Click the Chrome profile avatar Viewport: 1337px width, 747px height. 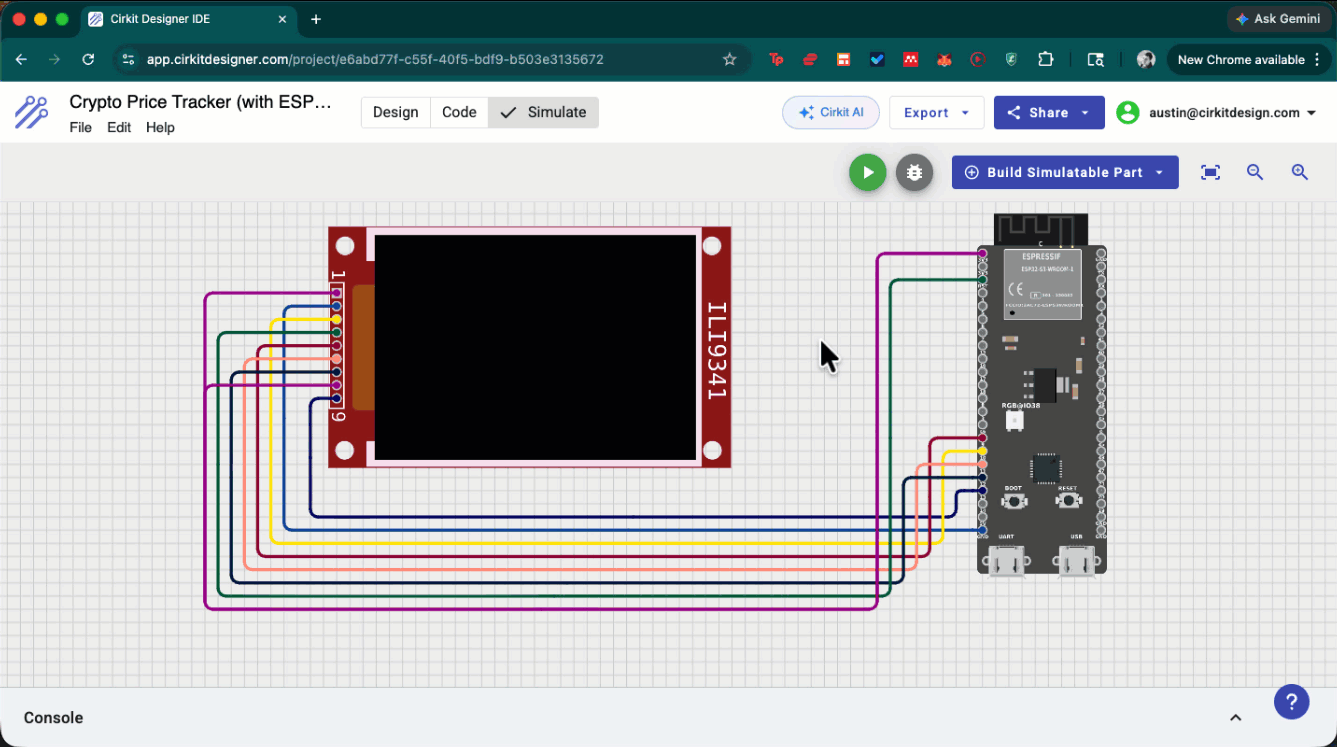tap(1145, 59)
